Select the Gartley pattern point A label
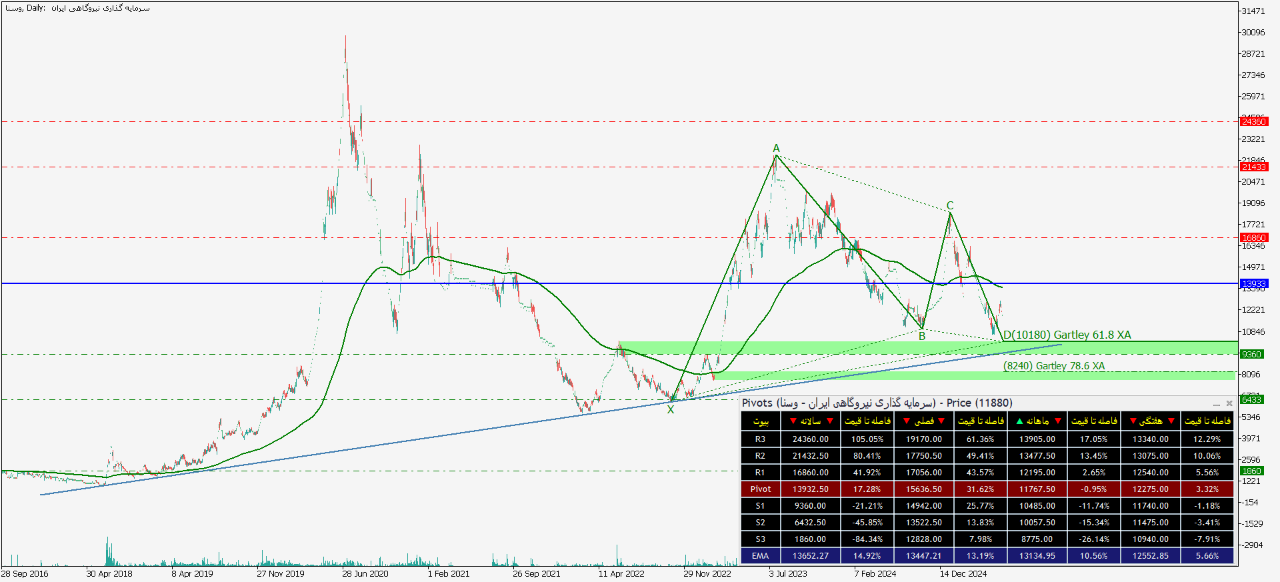Image resolution: width=1280 pixels, height=582 pixels. 775,148
